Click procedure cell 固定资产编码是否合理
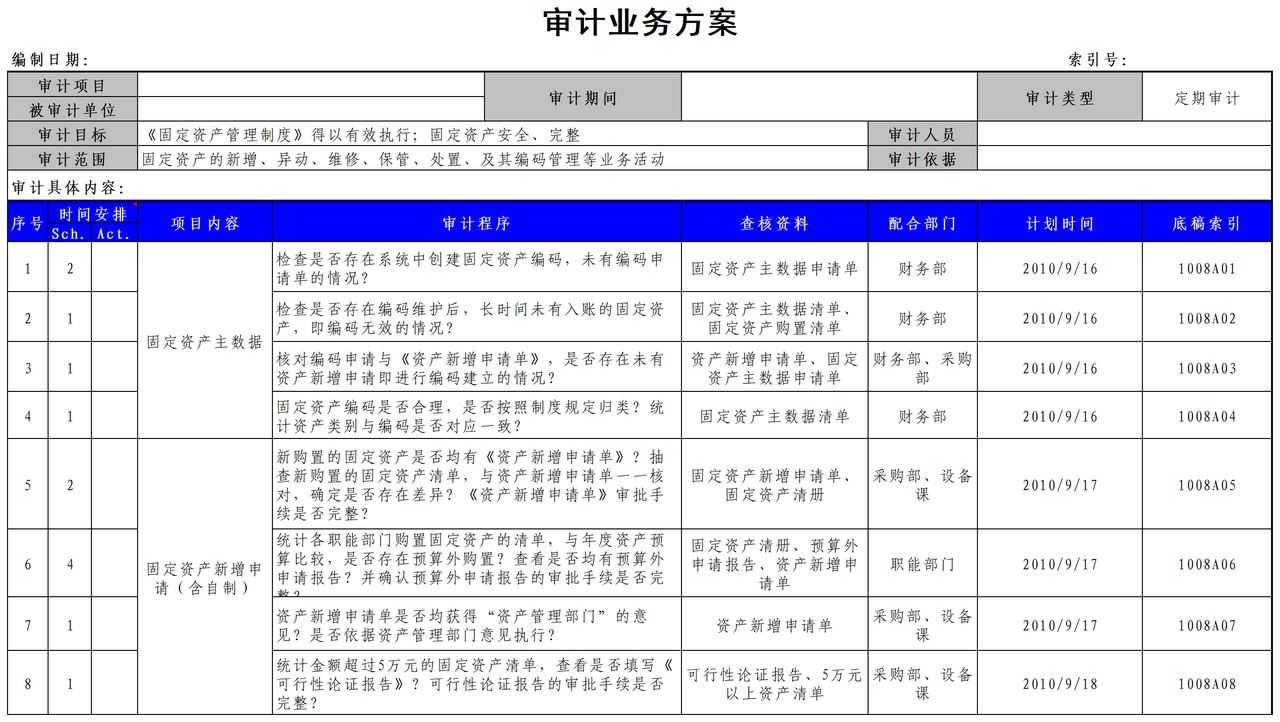Viewport: 1280px width, 722px height. click(477, 415)
